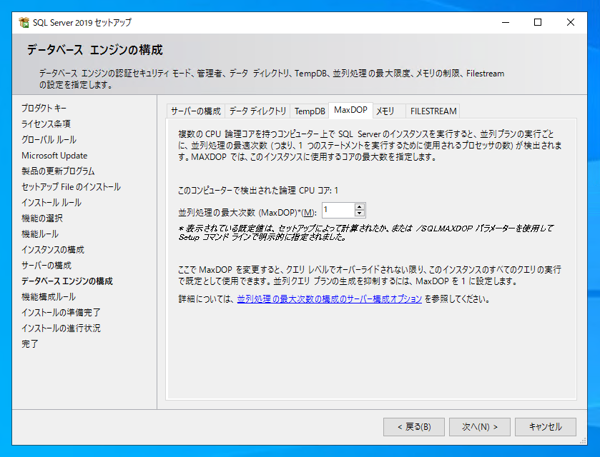This screenshot has width=600, height=457.
Task: Select 機能の選択 step in sidebar
Action: coord(42,218)
